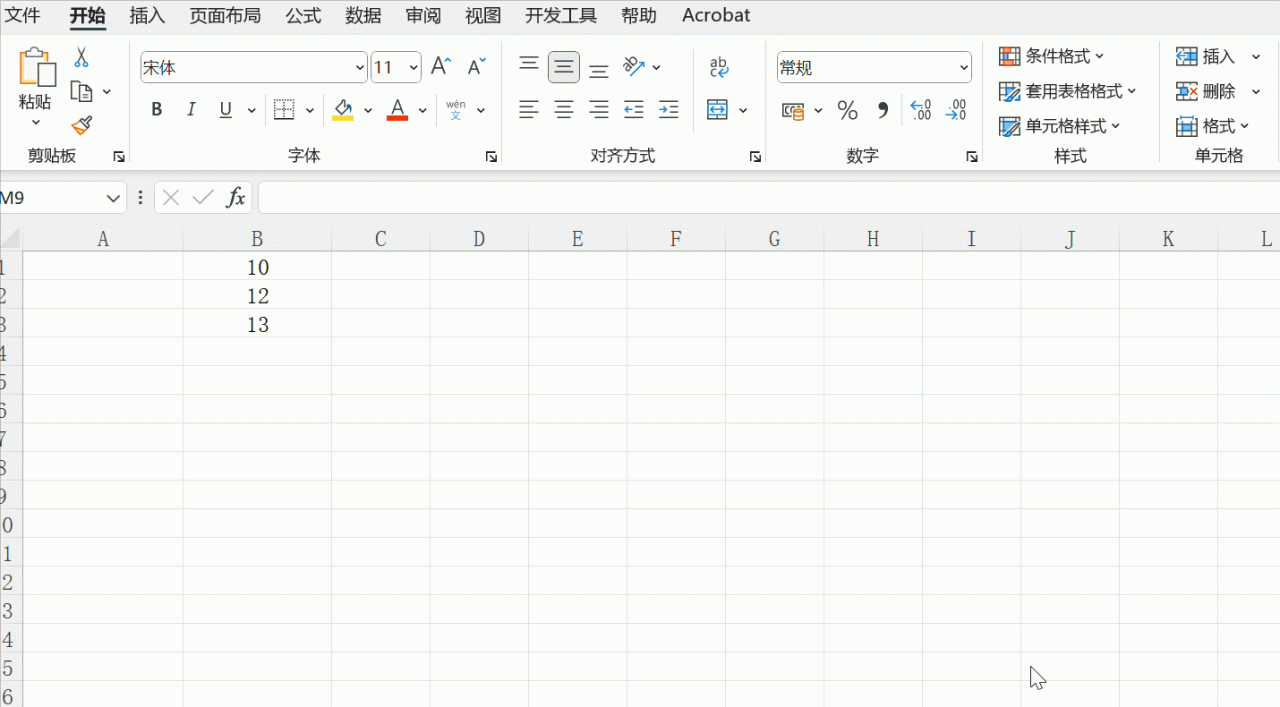Apply cell borders icon
1280x707 pixels.
click(x=284, y=110)
